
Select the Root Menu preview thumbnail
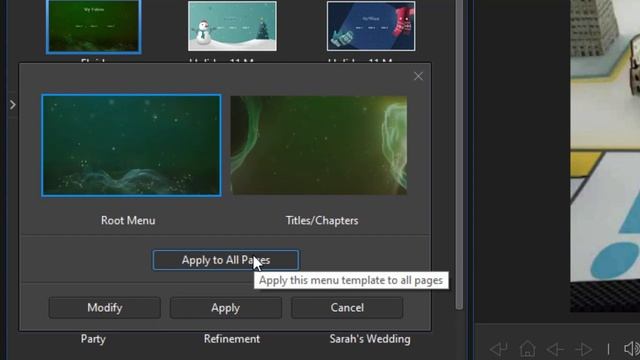coord(131,145)
